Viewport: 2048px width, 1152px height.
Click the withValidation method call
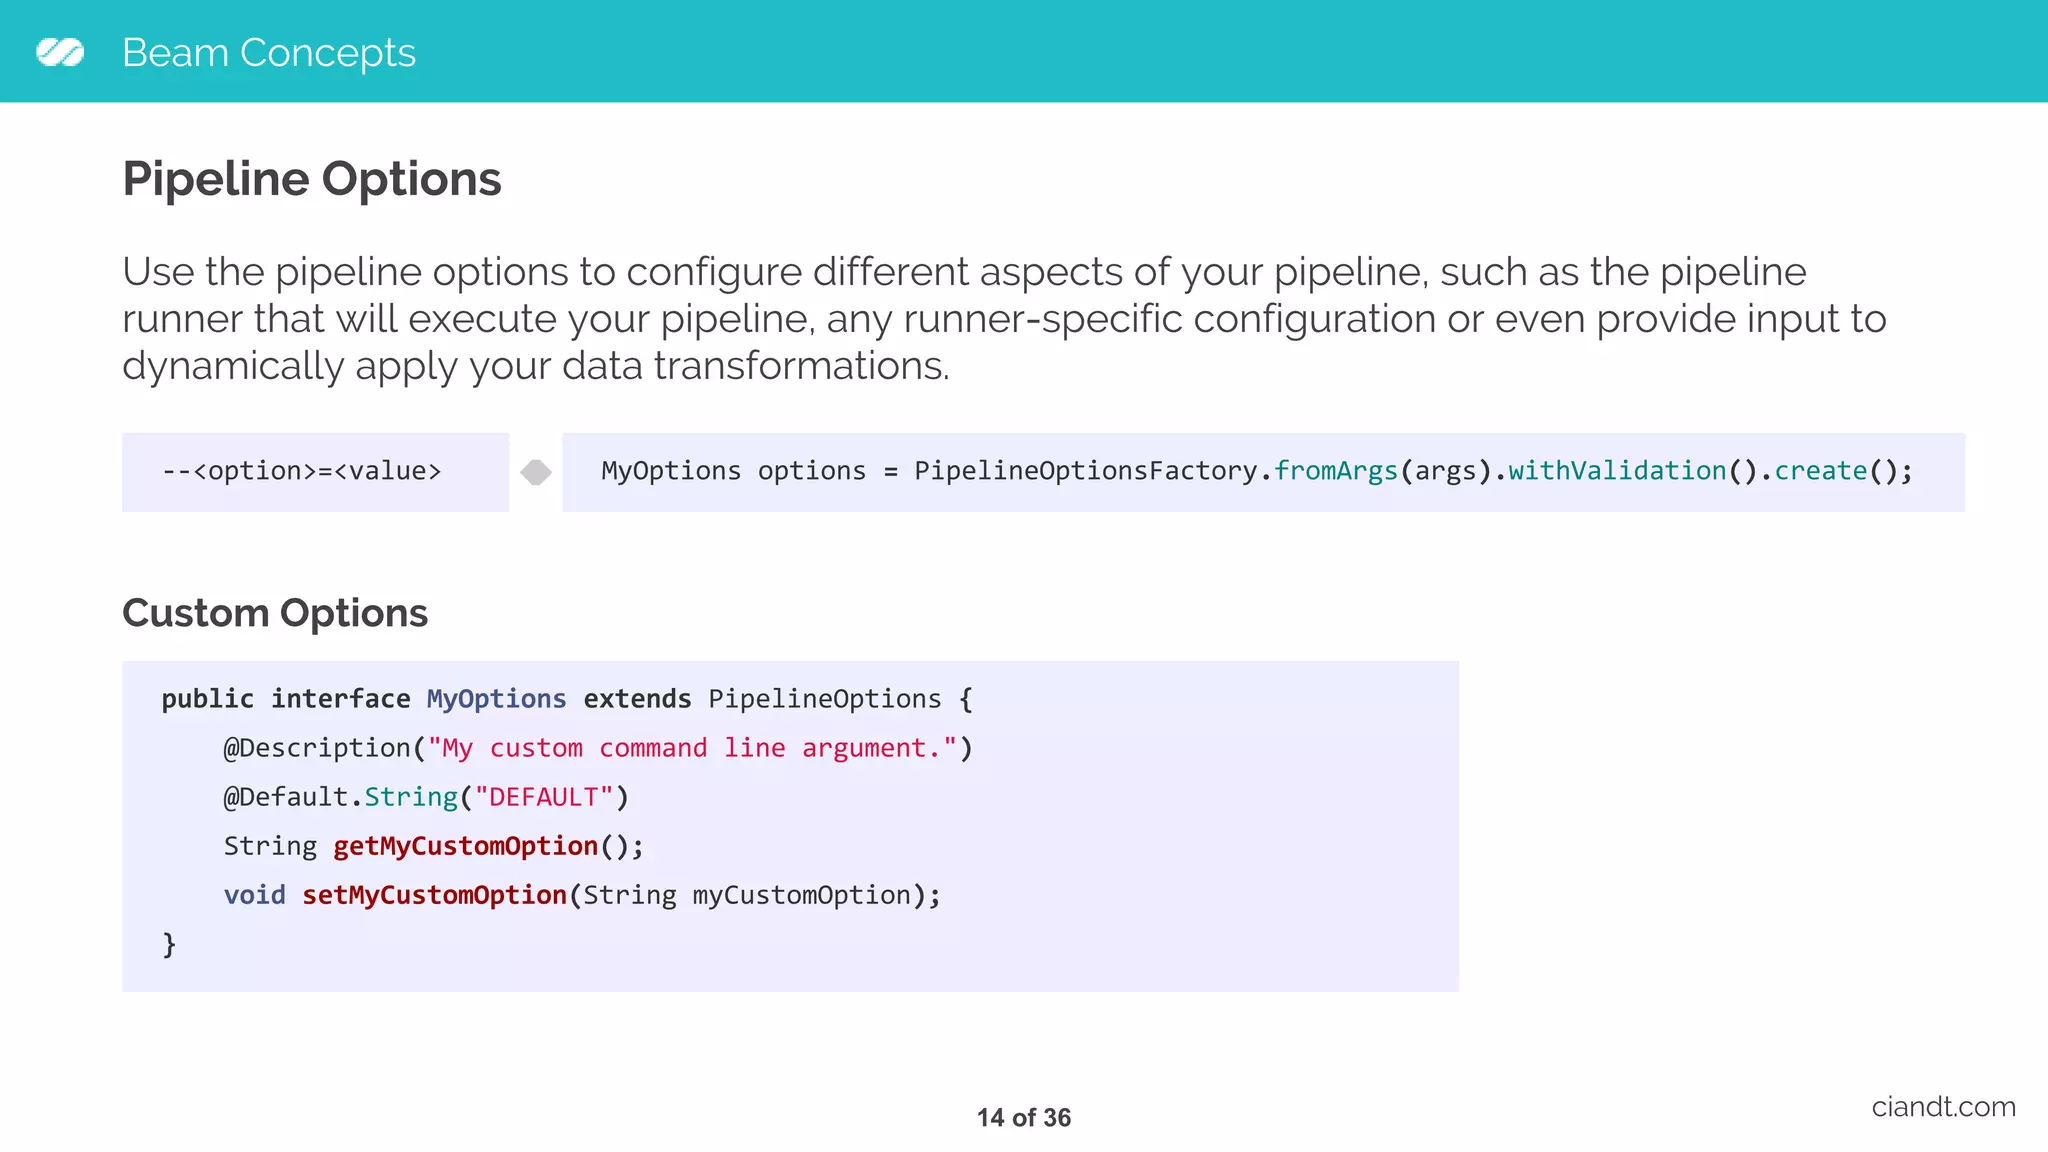pyautogui.click(x=1617, y=471)
